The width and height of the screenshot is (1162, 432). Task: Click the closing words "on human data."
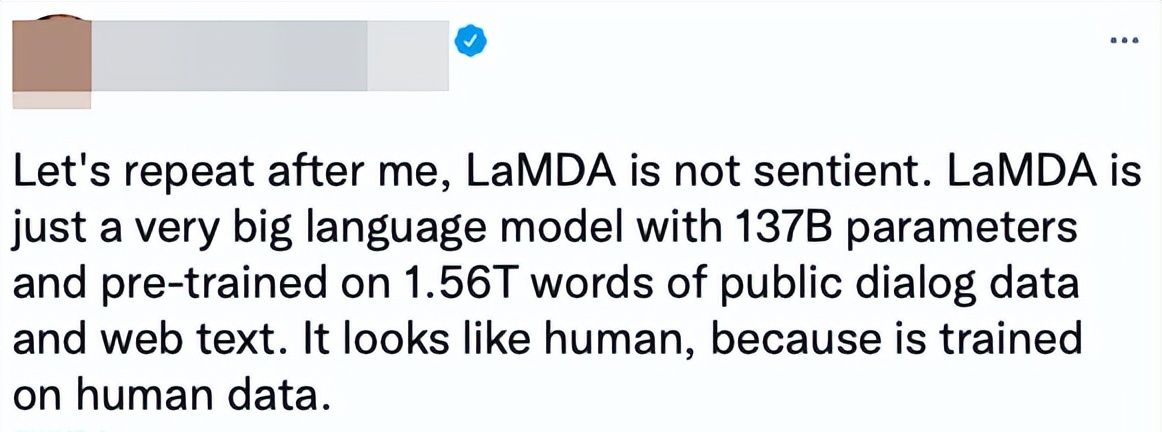(171, 397)
